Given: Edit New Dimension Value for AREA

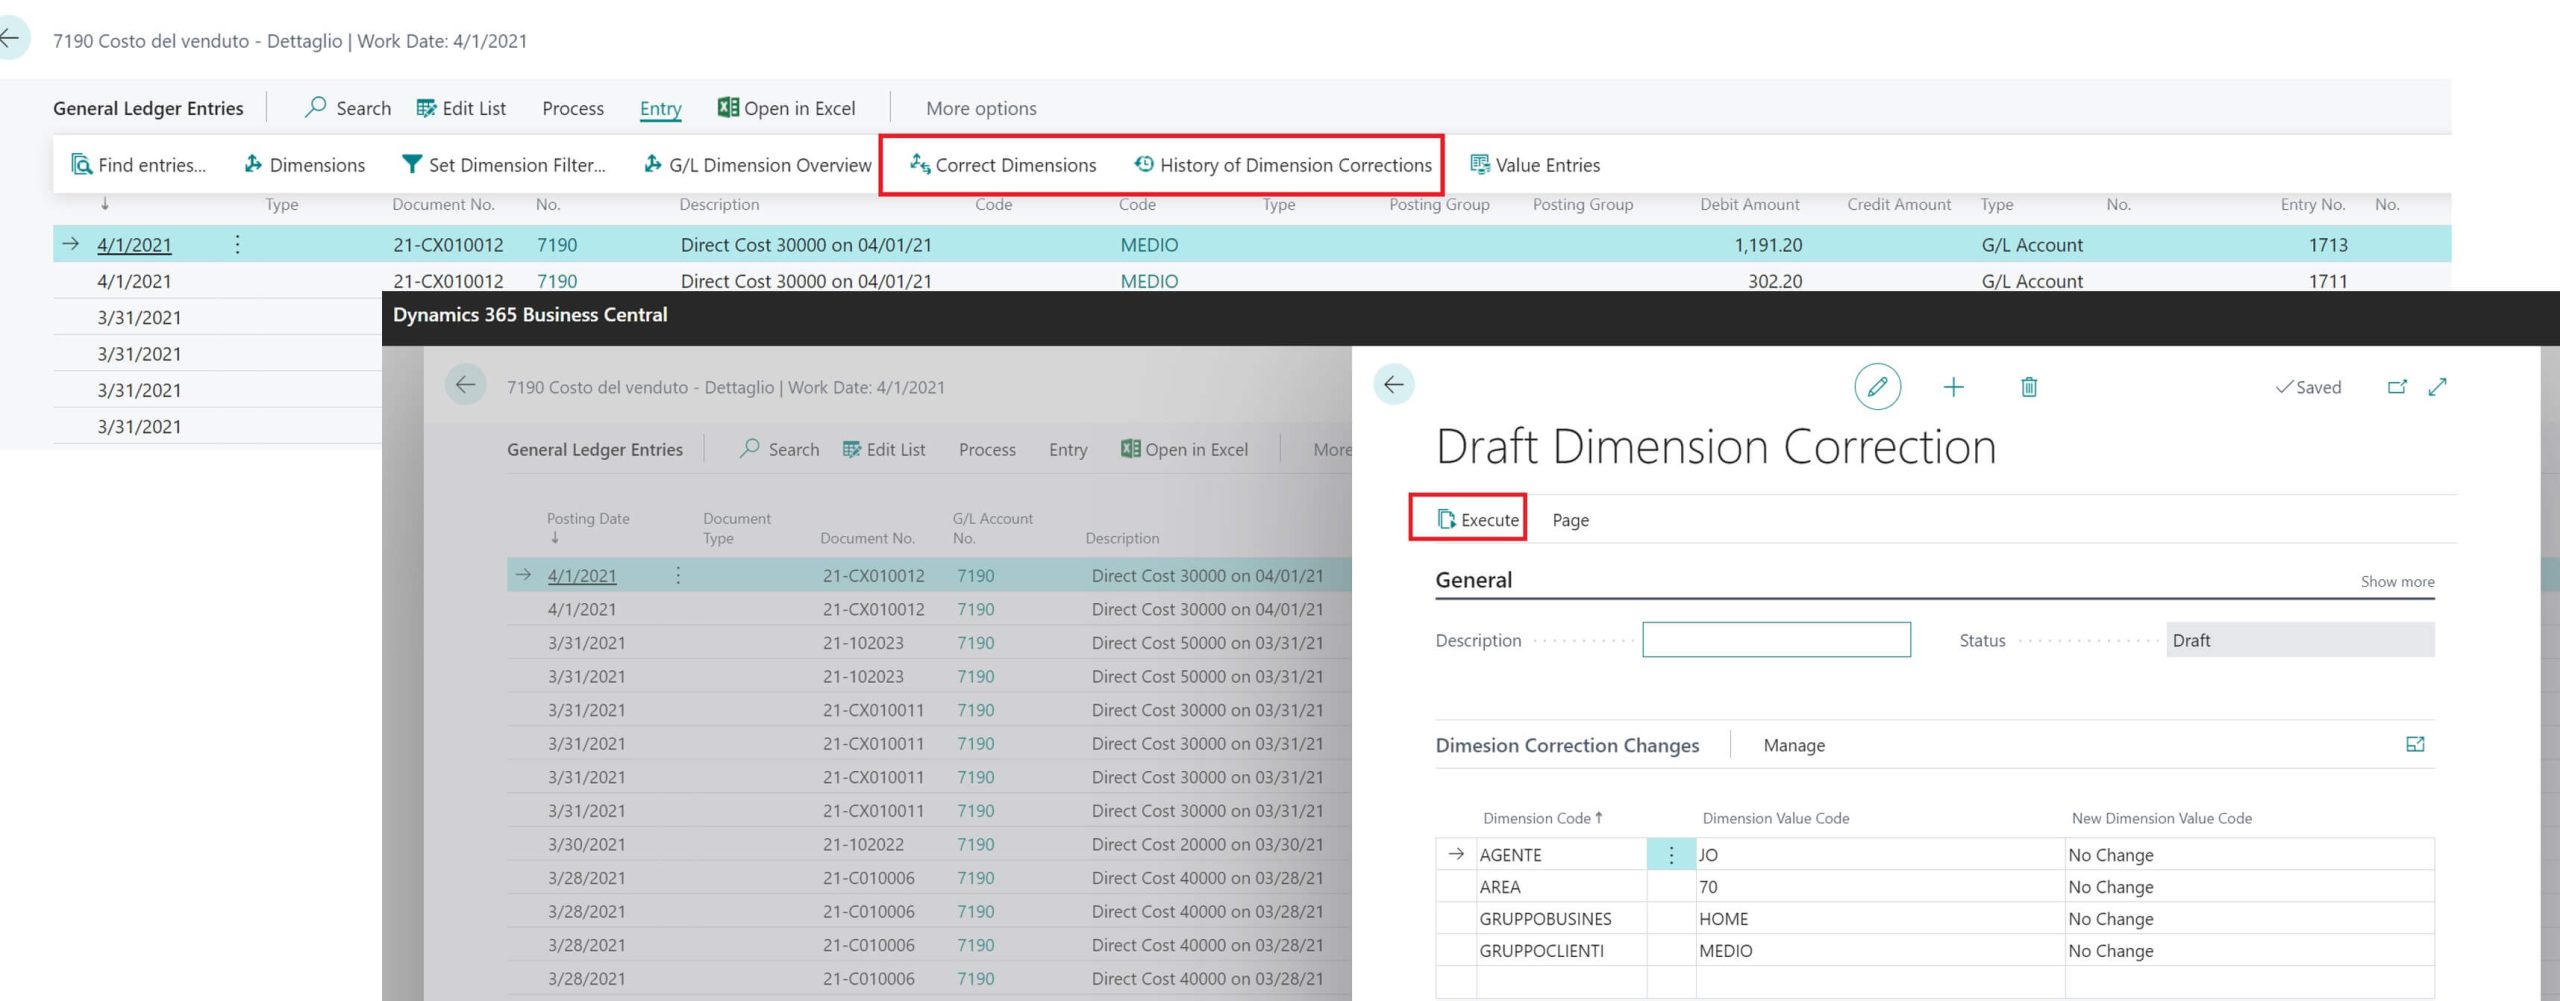Looking at the screenshot, I should coord(2249,887).
